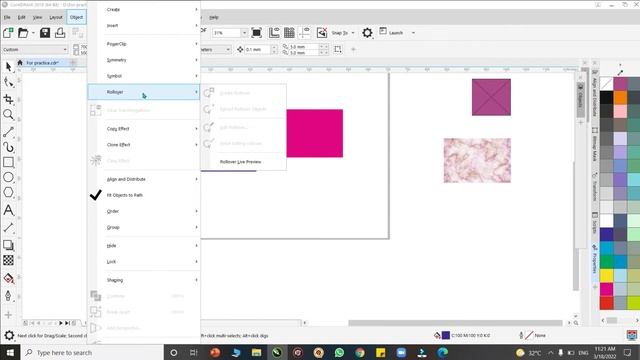
Task: Choose Rollover Live Preview
Action: tap(244, 162)
